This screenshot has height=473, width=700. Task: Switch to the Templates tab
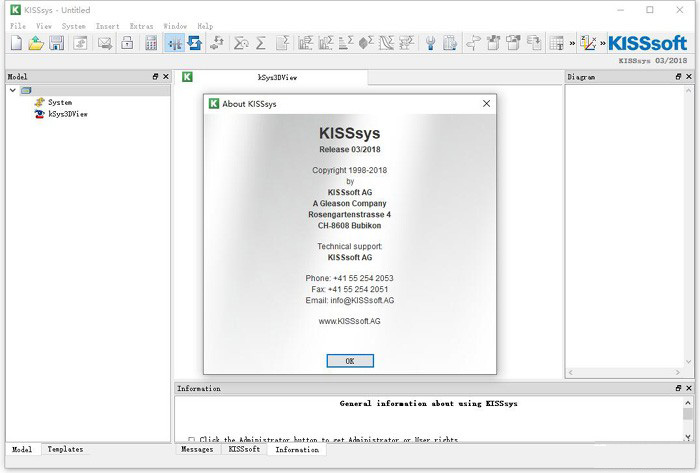[x=65, y=449]
